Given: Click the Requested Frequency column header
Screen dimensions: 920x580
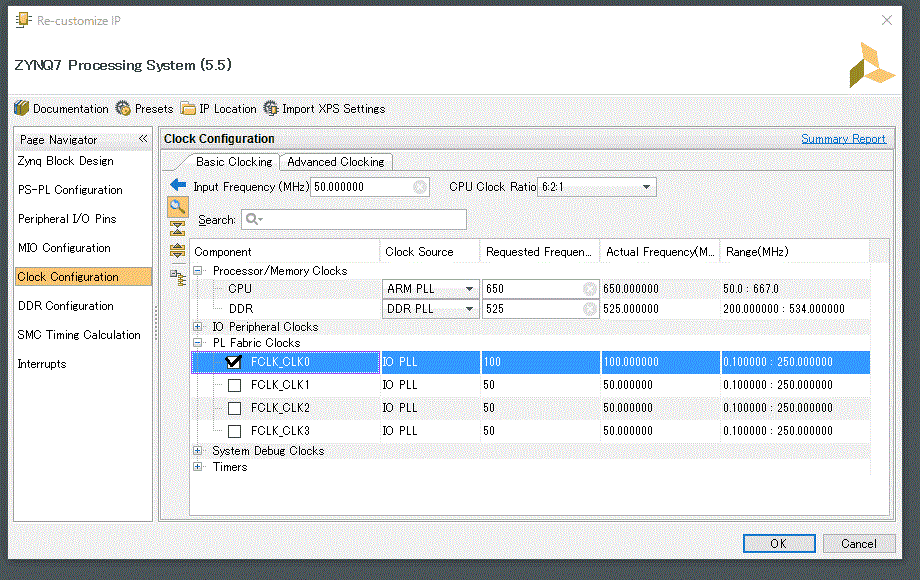Looking at the screenshot, I should pyautogui.click(x=540, y=252).
